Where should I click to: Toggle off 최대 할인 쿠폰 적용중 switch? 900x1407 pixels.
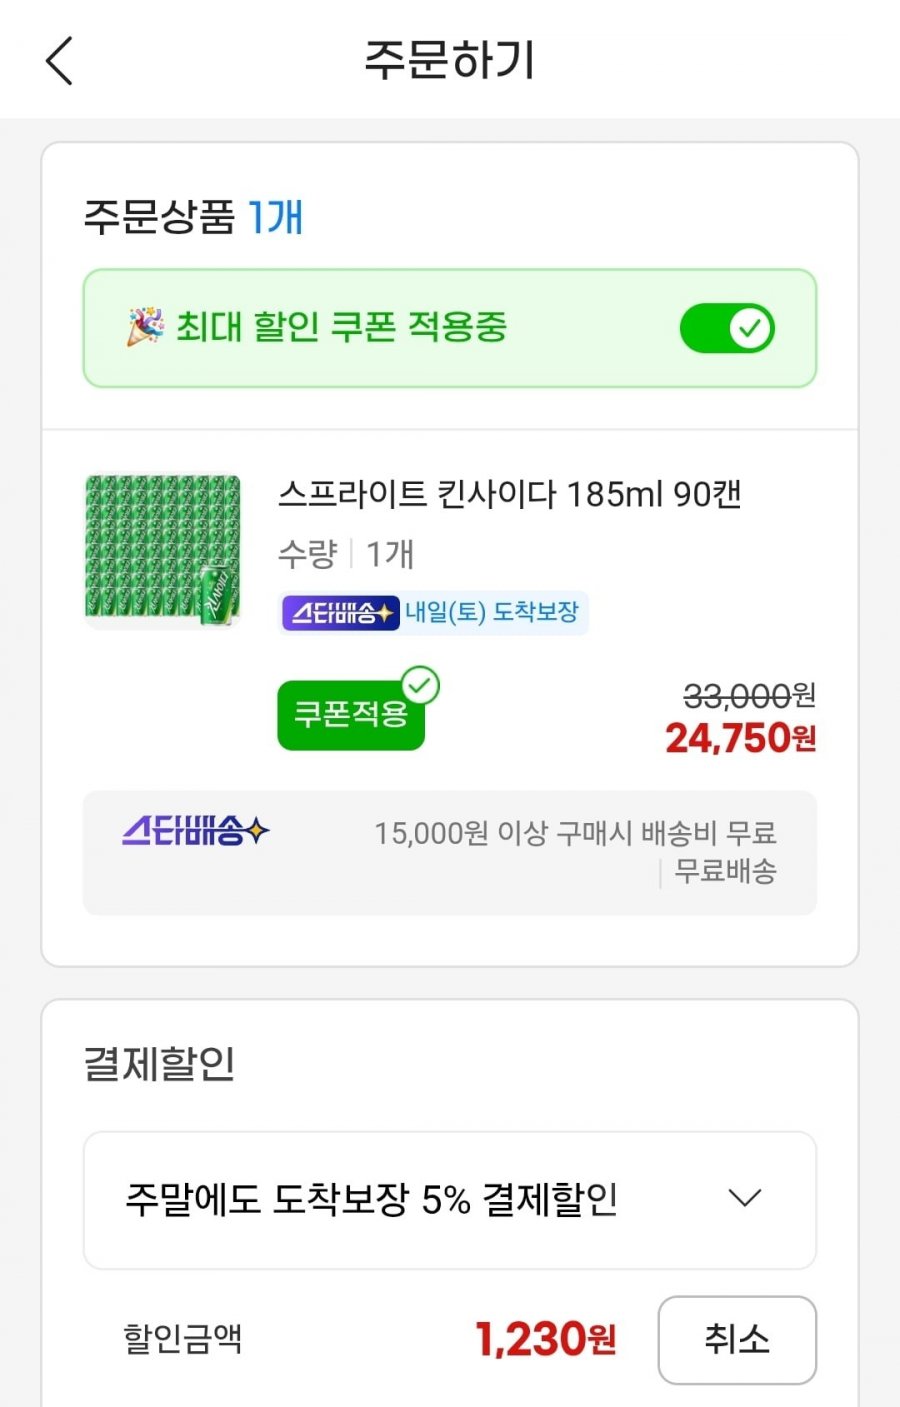pyautogui.click(x=727, y=328)
